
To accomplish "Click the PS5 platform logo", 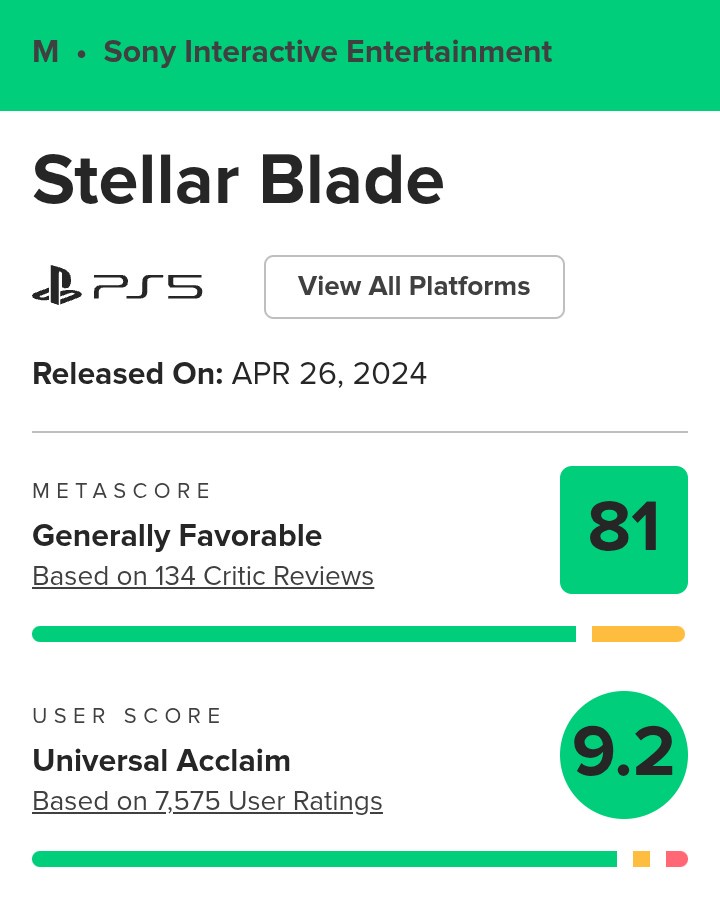I will [118, 288].
